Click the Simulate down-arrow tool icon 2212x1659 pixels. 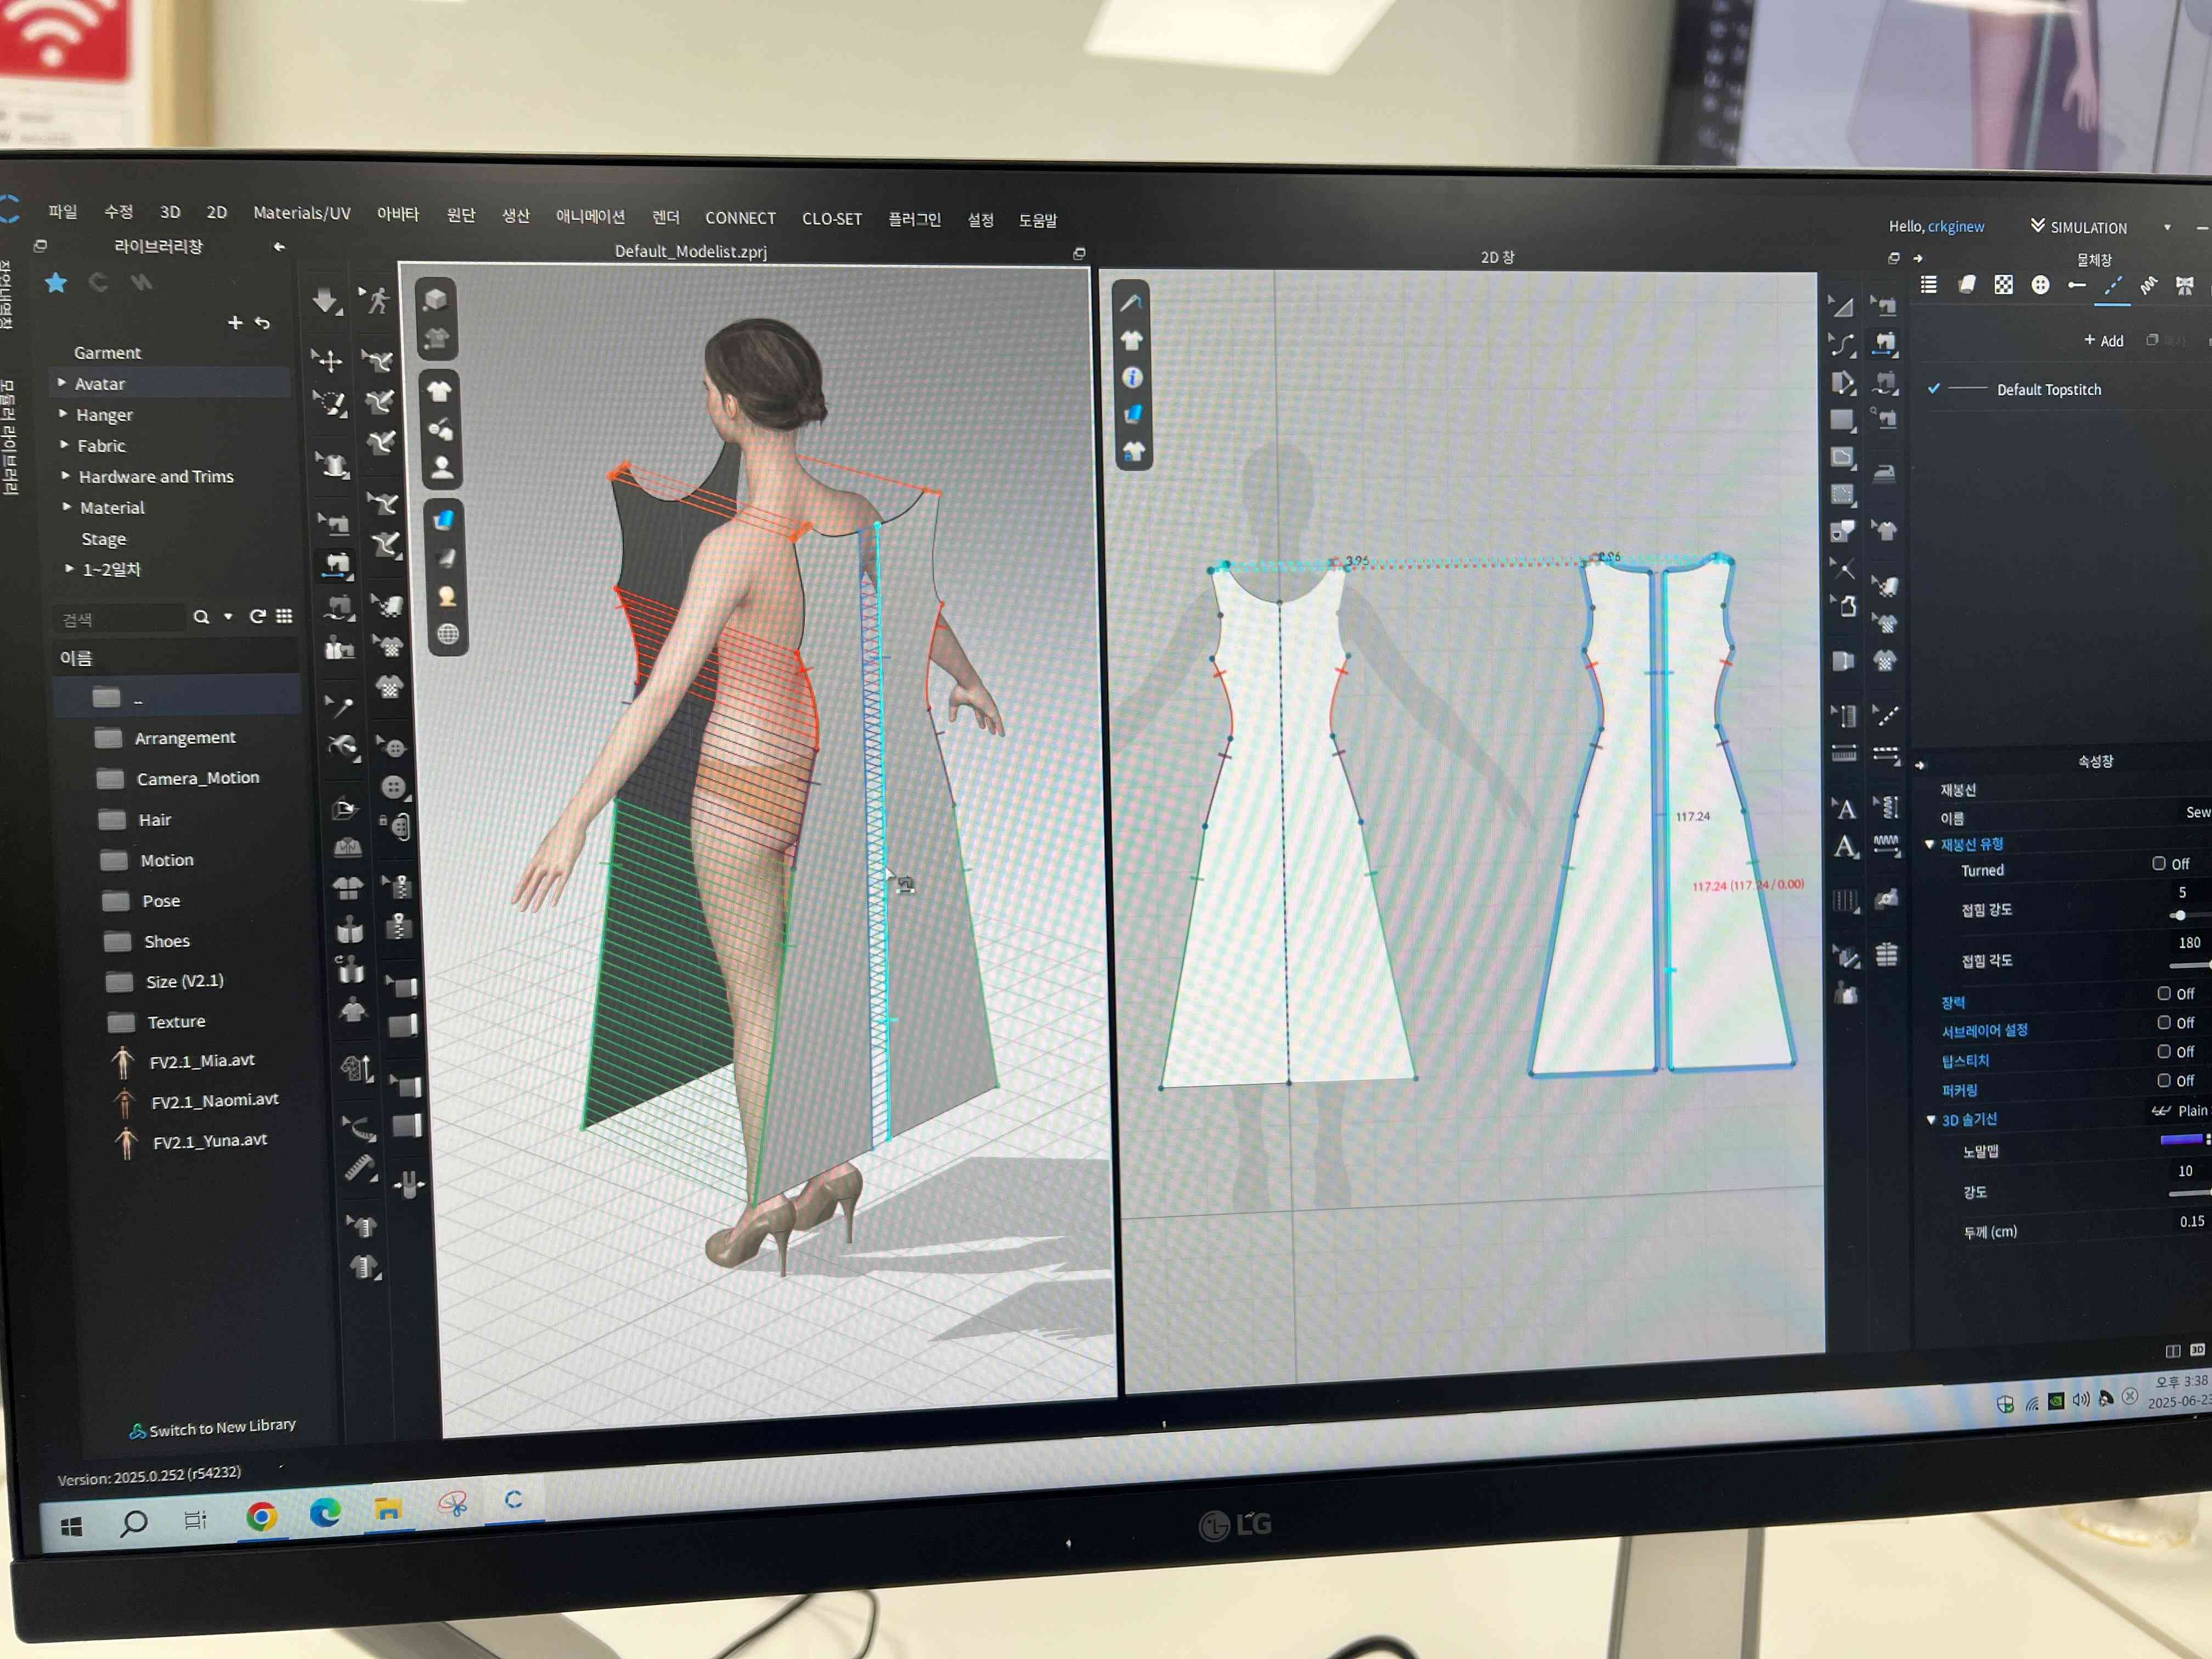pos(325,300)
